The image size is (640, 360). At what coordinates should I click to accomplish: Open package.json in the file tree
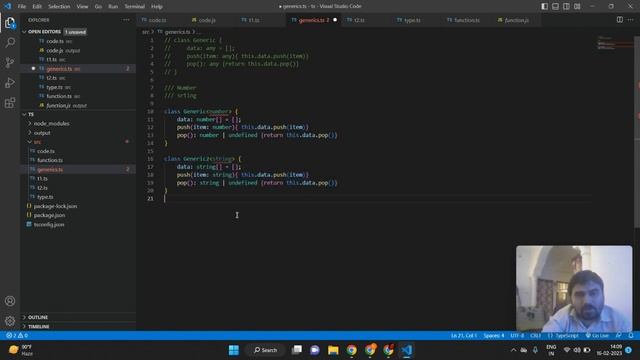49,215
